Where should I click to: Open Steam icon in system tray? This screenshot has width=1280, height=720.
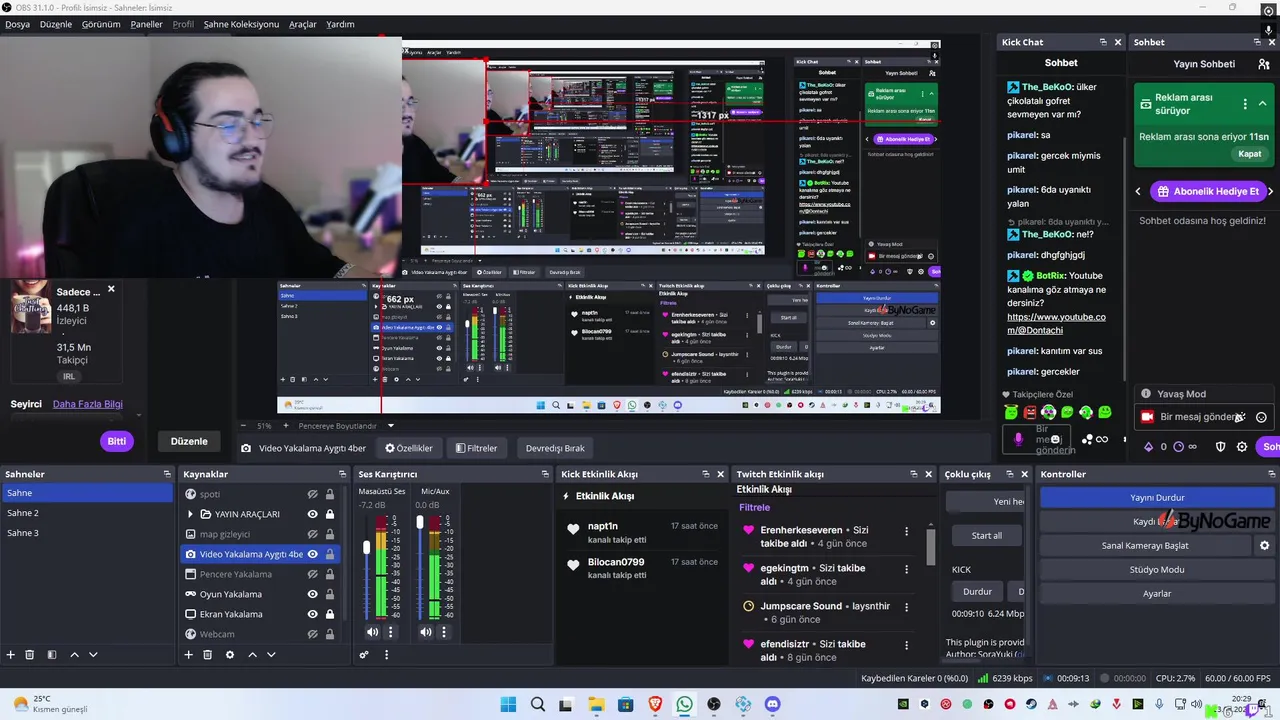coord(1031,705)
